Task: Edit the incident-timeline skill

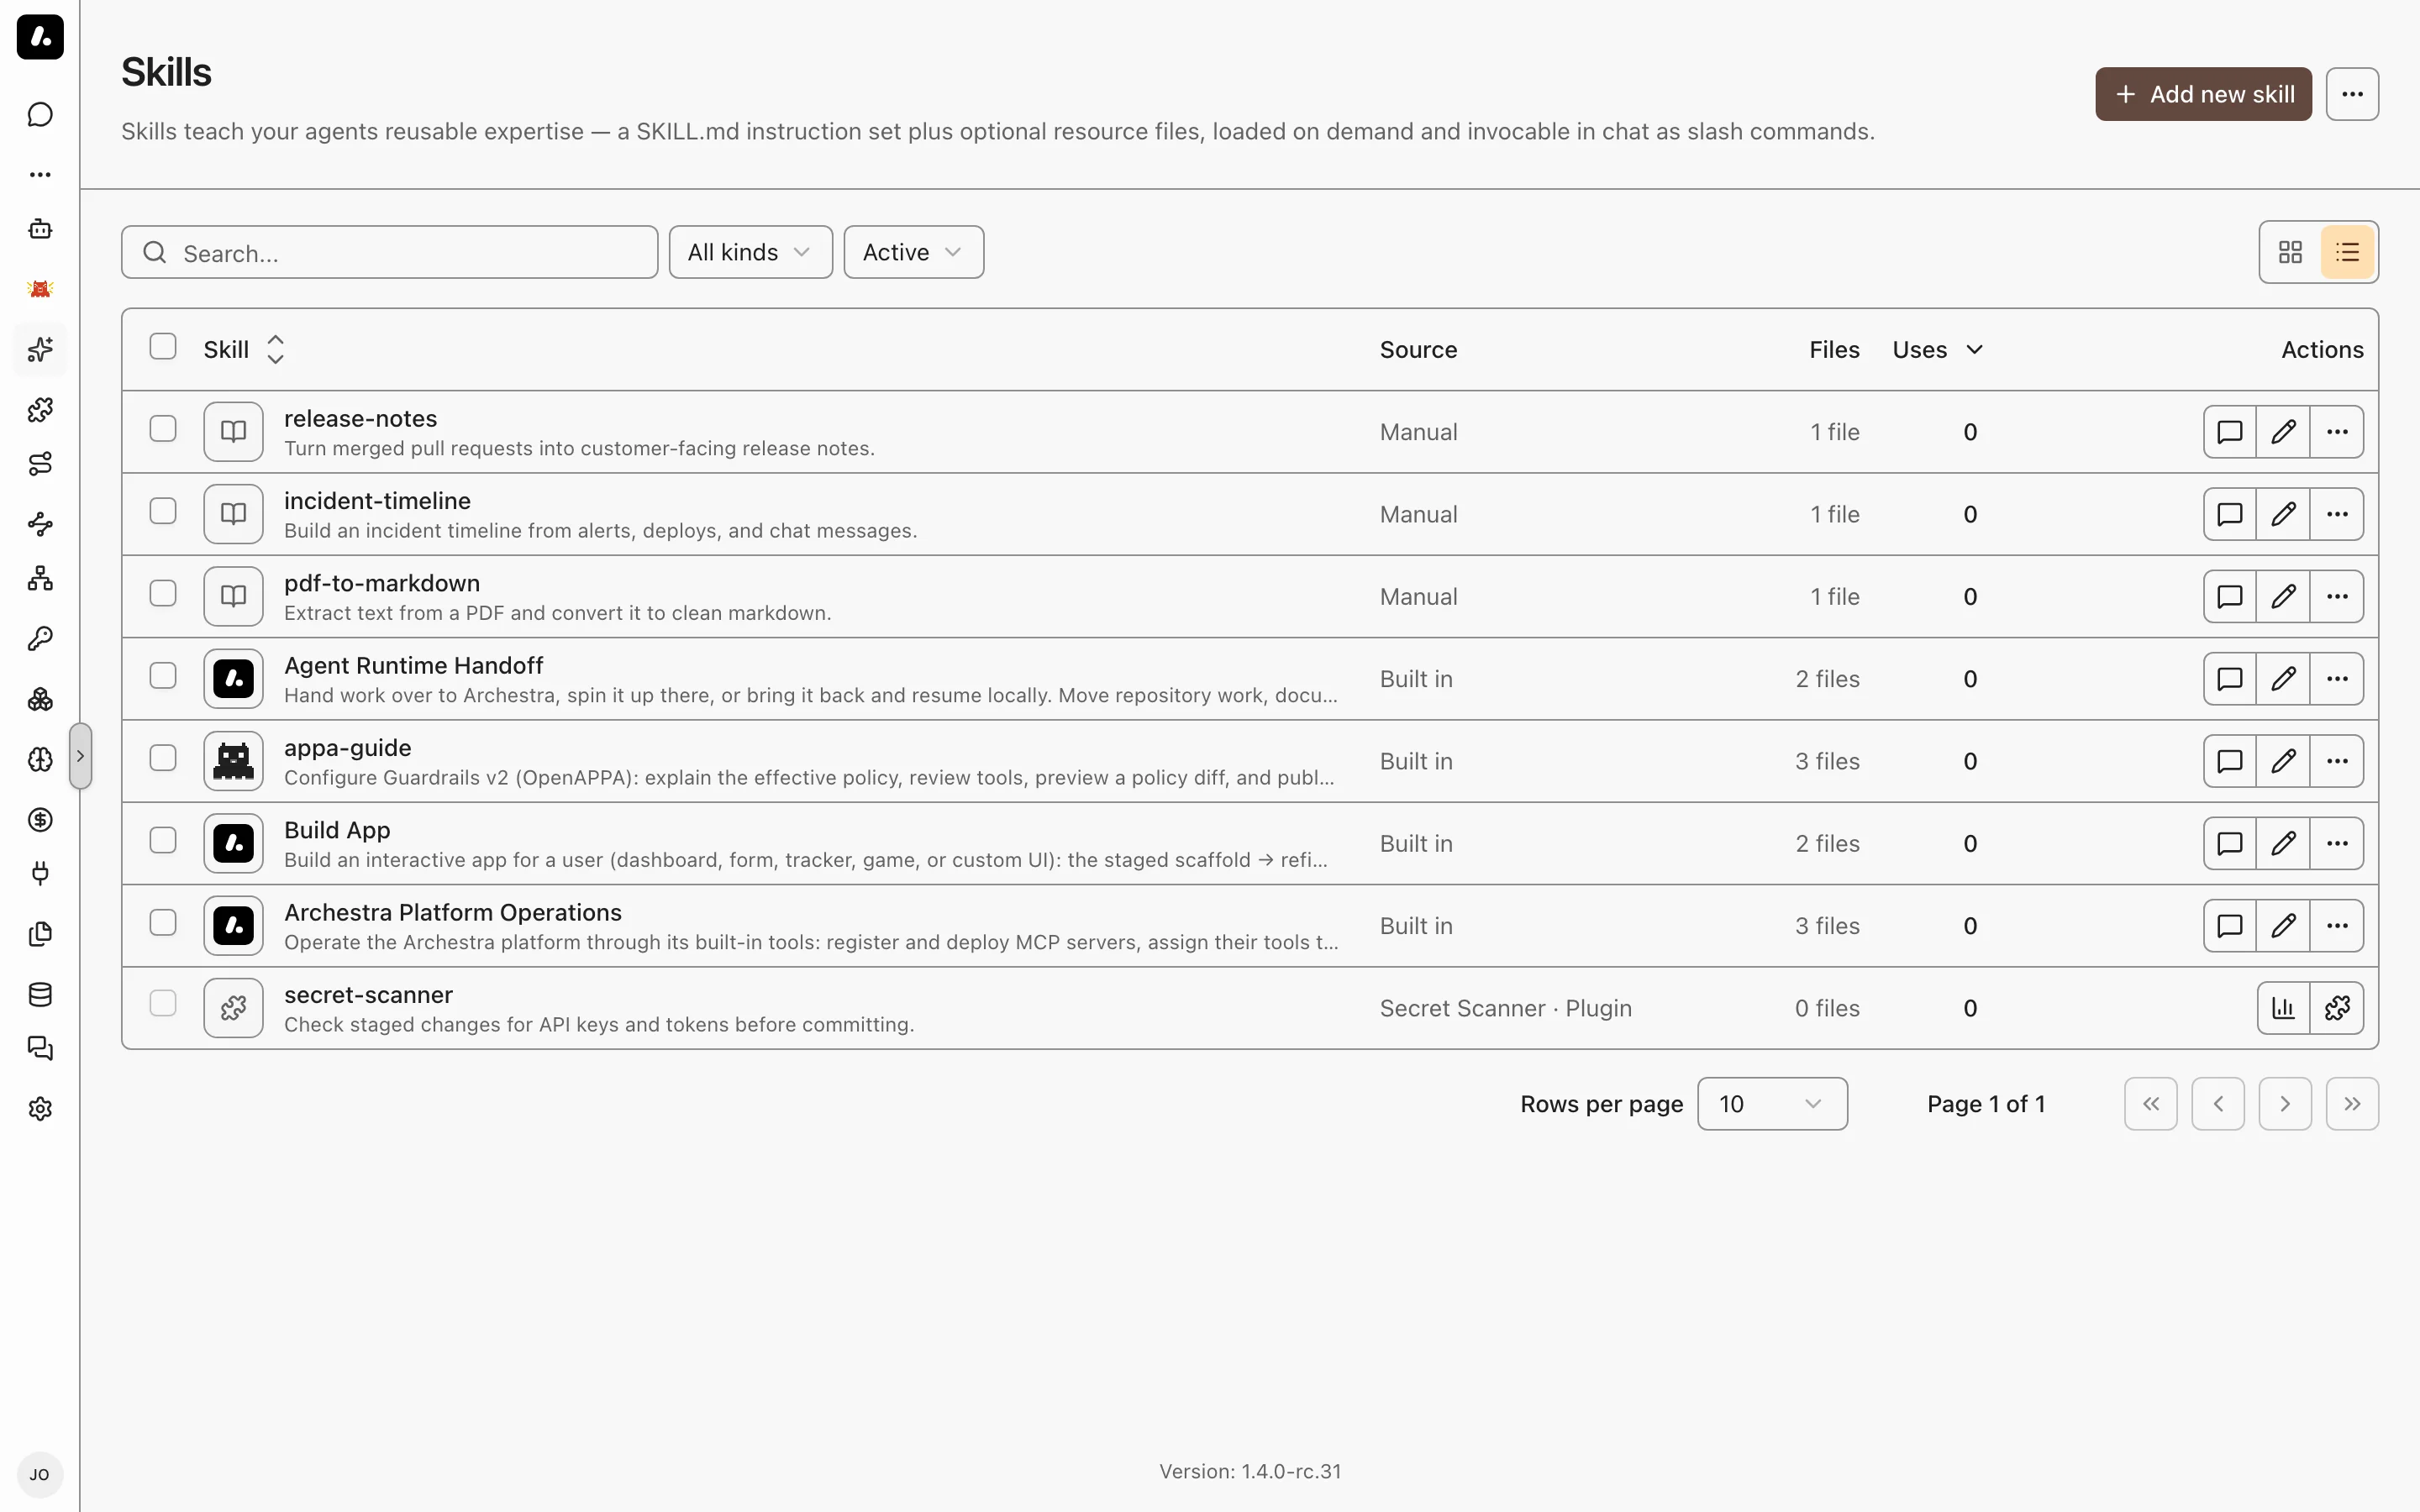Action: (2283, 514)
